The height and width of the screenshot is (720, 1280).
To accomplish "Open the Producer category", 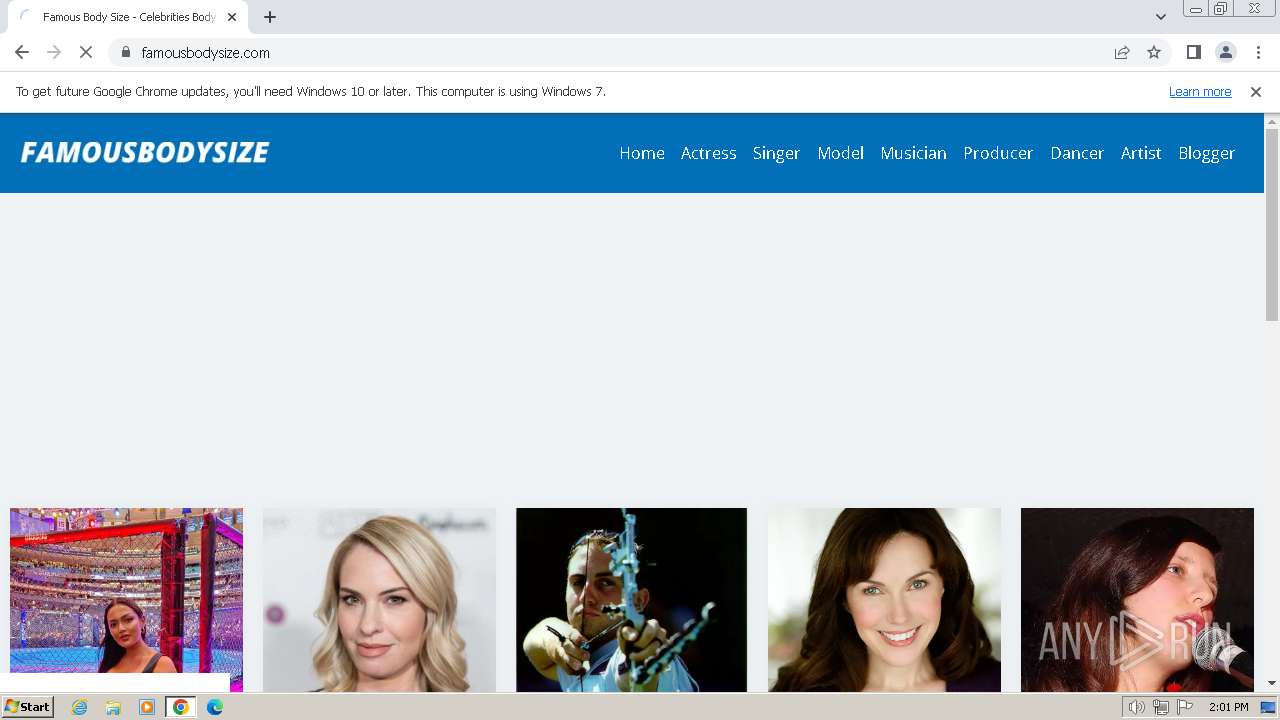I will click(x=998, y=153).
